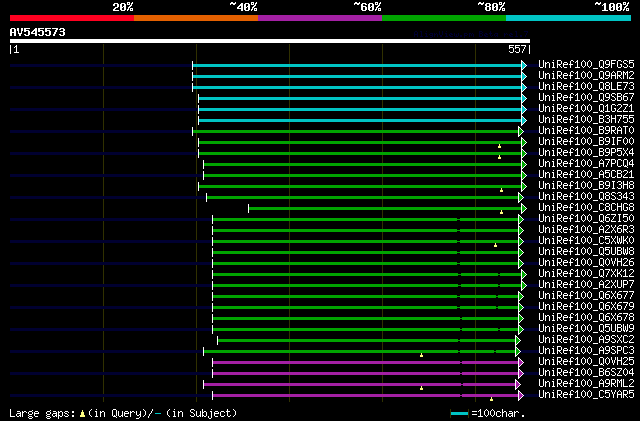The height and width of the screenshot is (421, 640).
Task: Open hit UniRef100_A9SPC3
Action: tap(586, 351)
